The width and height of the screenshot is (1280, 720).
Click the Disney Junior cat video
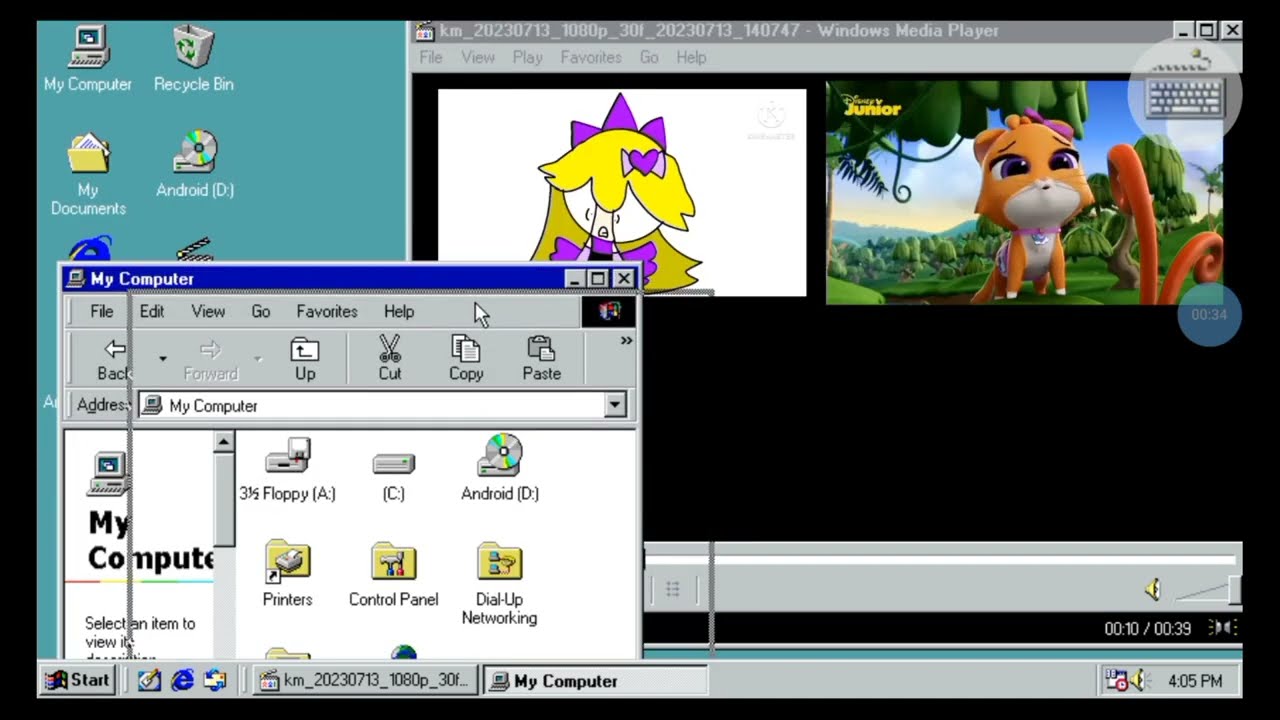click(1024, 192)
